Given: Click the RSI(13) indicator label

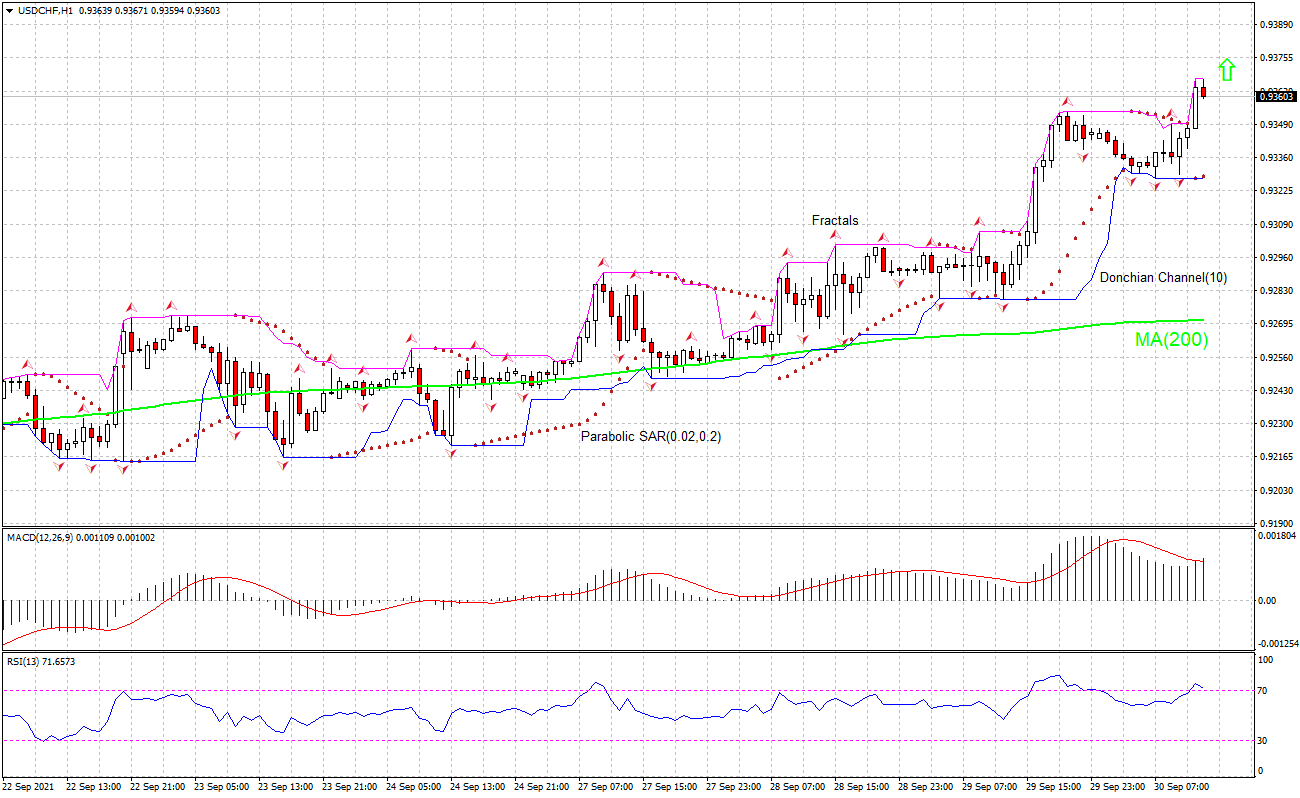Looking at the screenshot, I should 25,662.
